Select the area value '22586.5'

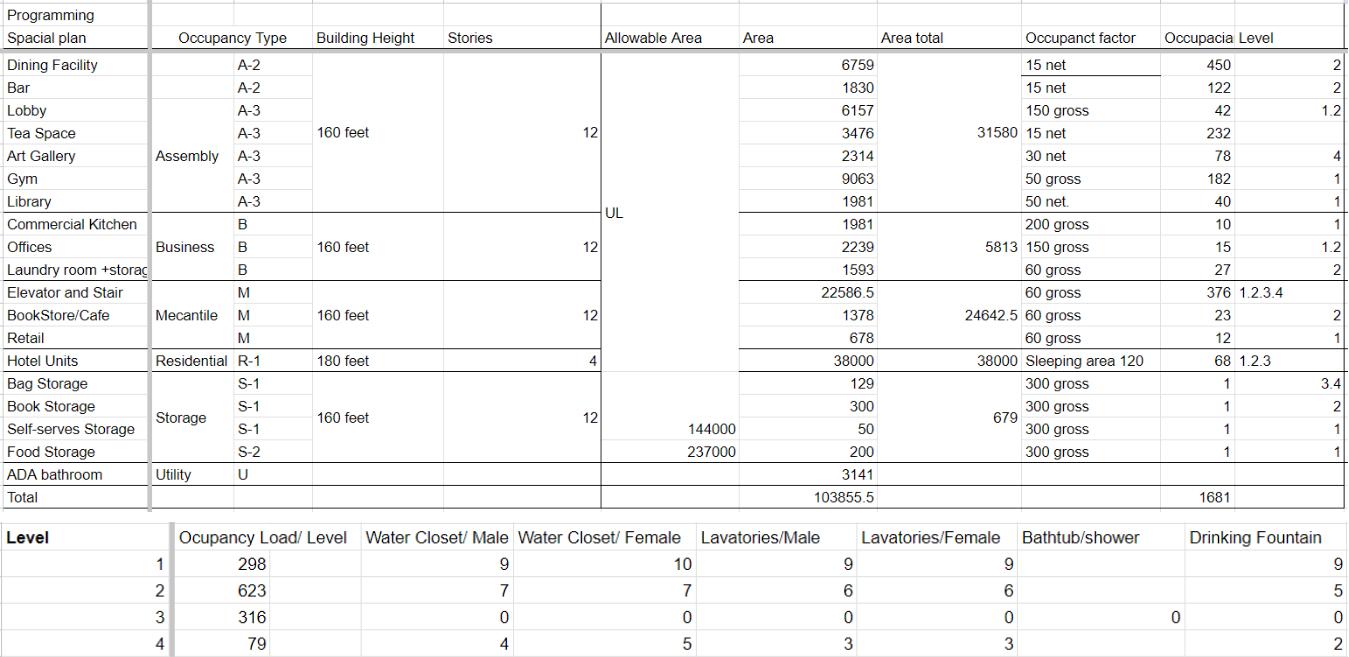point(808,293)
